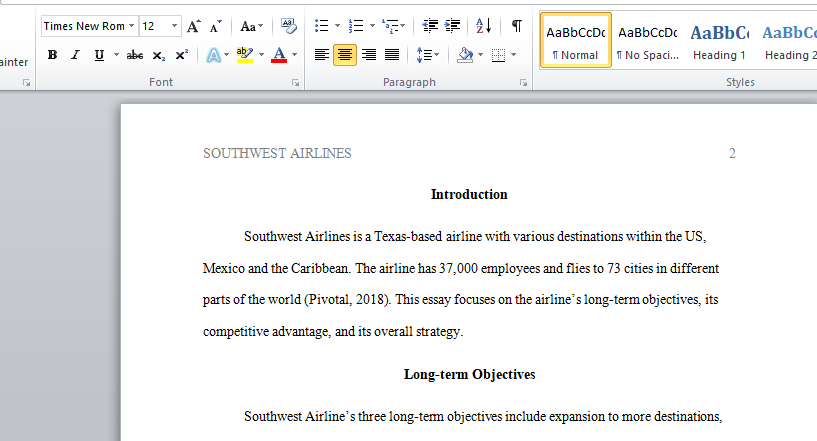
Task: Select the No Spacing style
Action: (x=648, y=41)
